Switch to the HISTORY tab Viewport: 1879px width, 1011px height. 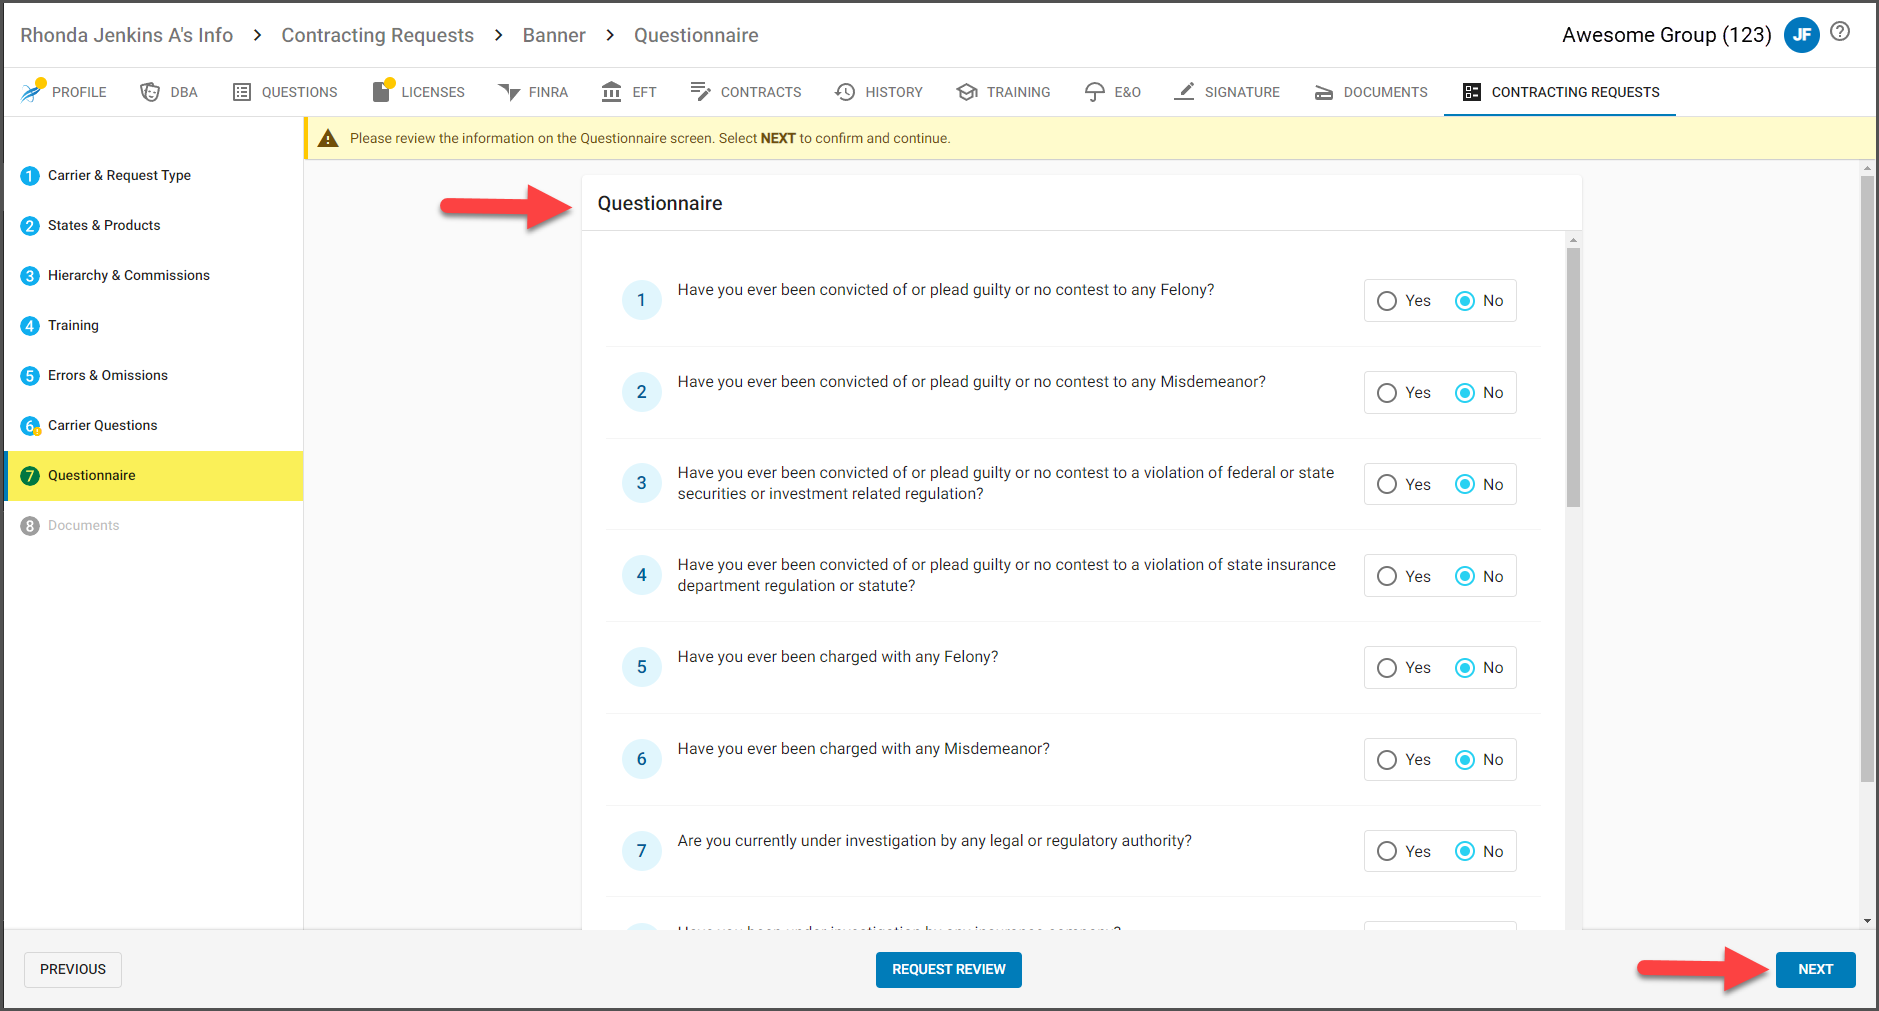[879, 92]
